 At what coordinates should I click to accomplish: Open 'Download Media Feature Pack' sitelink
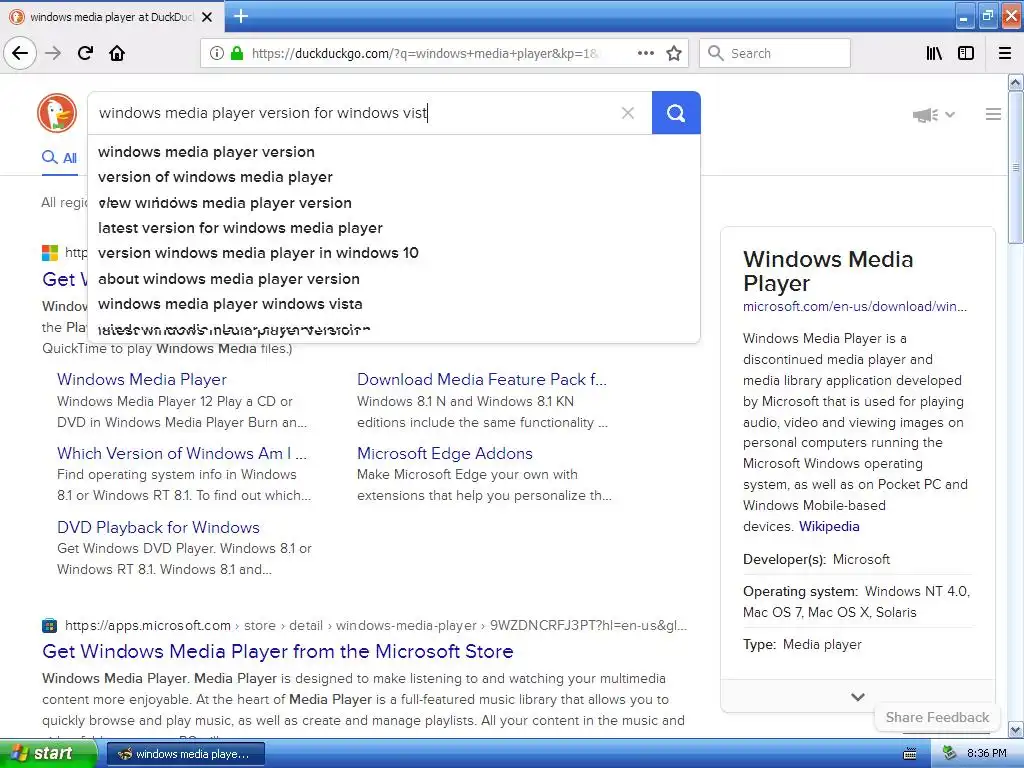click(x=482, y=379)
